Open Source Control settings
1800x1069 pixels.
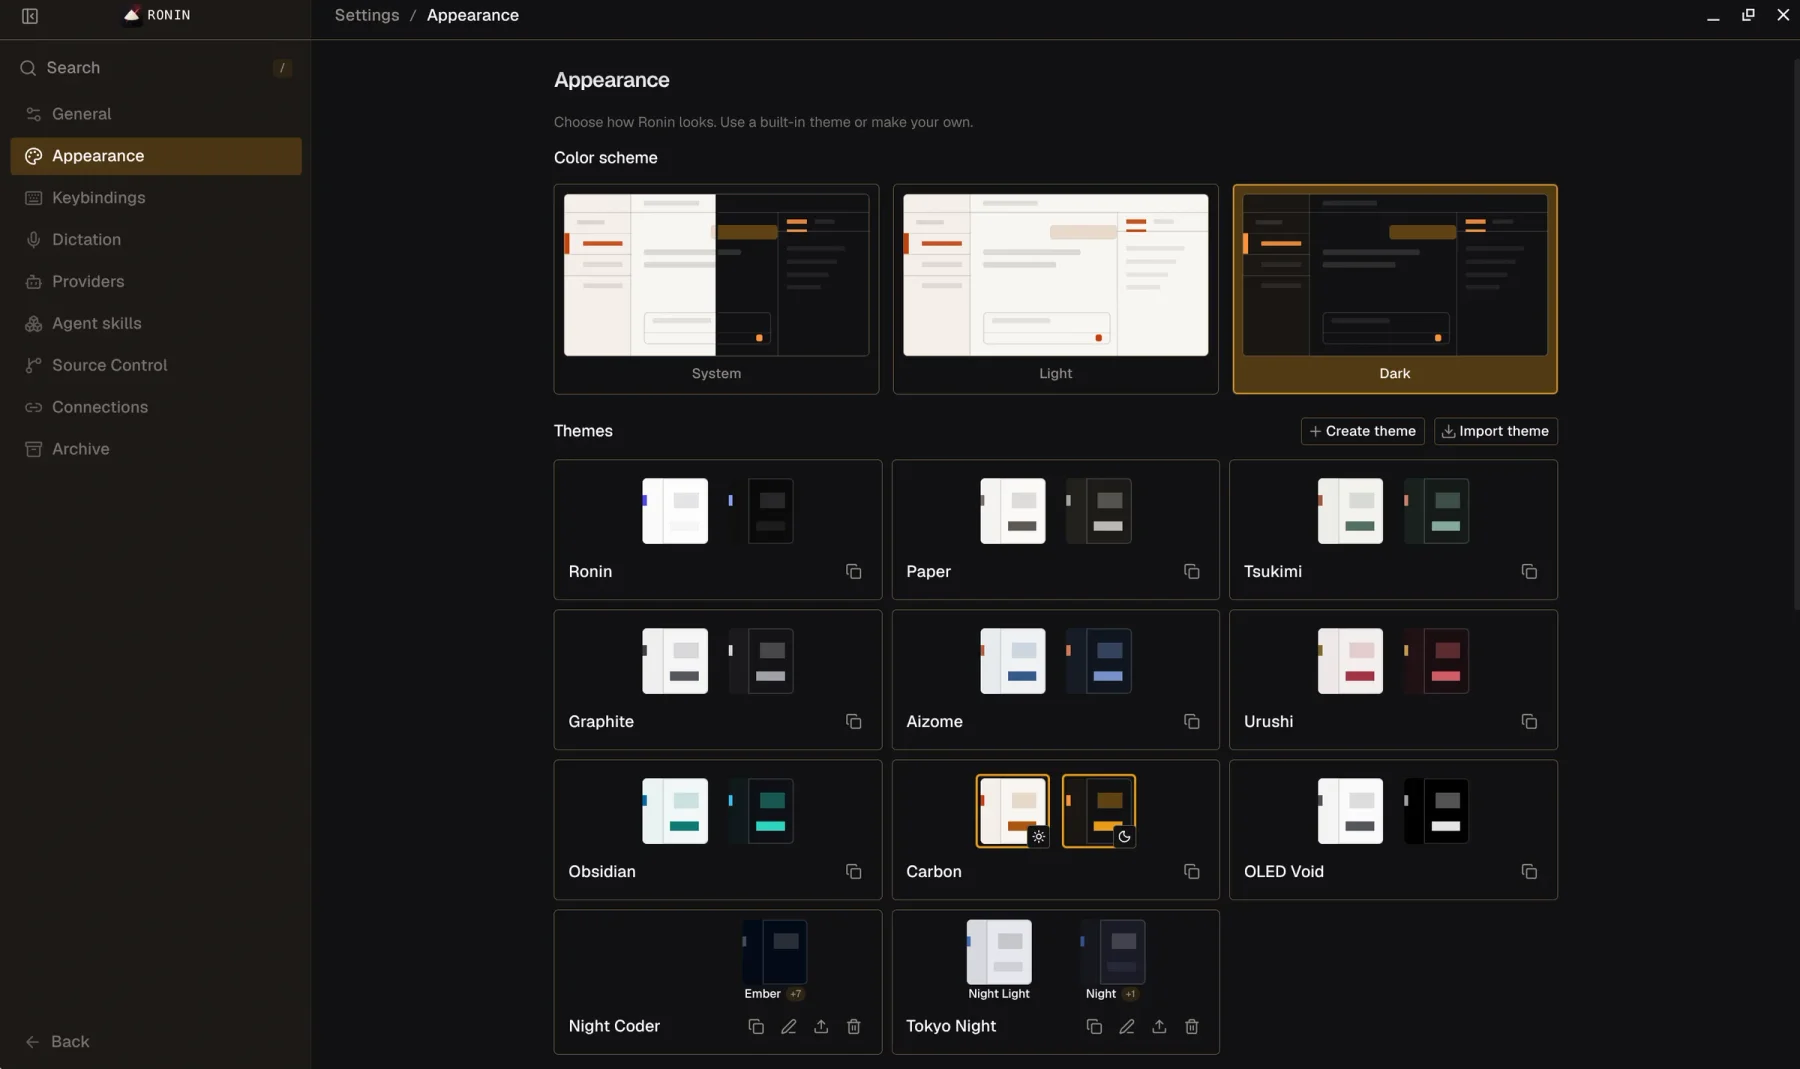[156, 366]
